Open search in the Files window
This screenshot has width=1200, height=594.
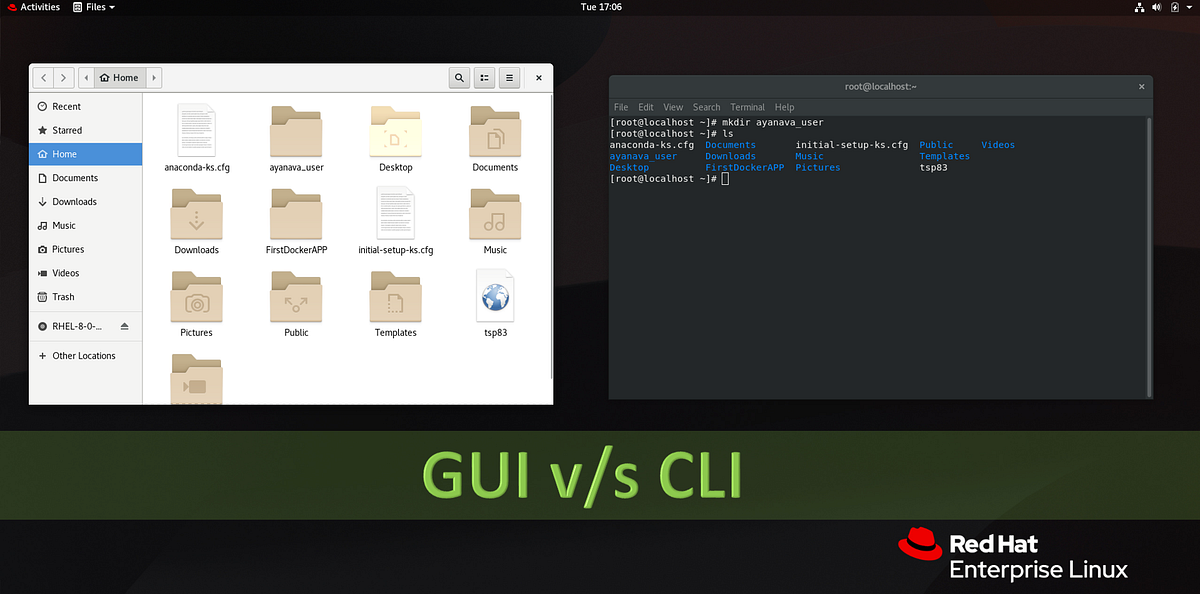click(459, 77)
